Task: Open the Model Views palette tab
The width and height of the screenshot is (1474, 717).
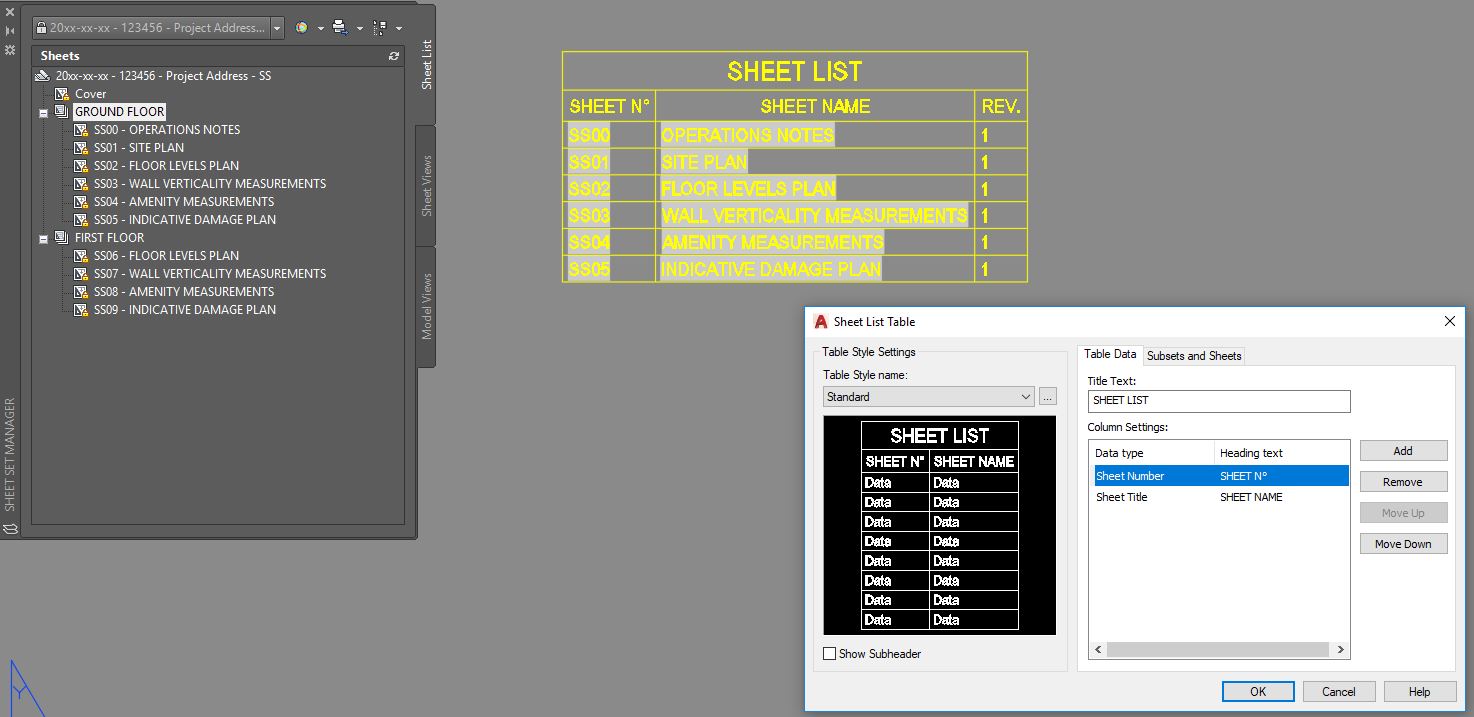Action: point(425,288)
